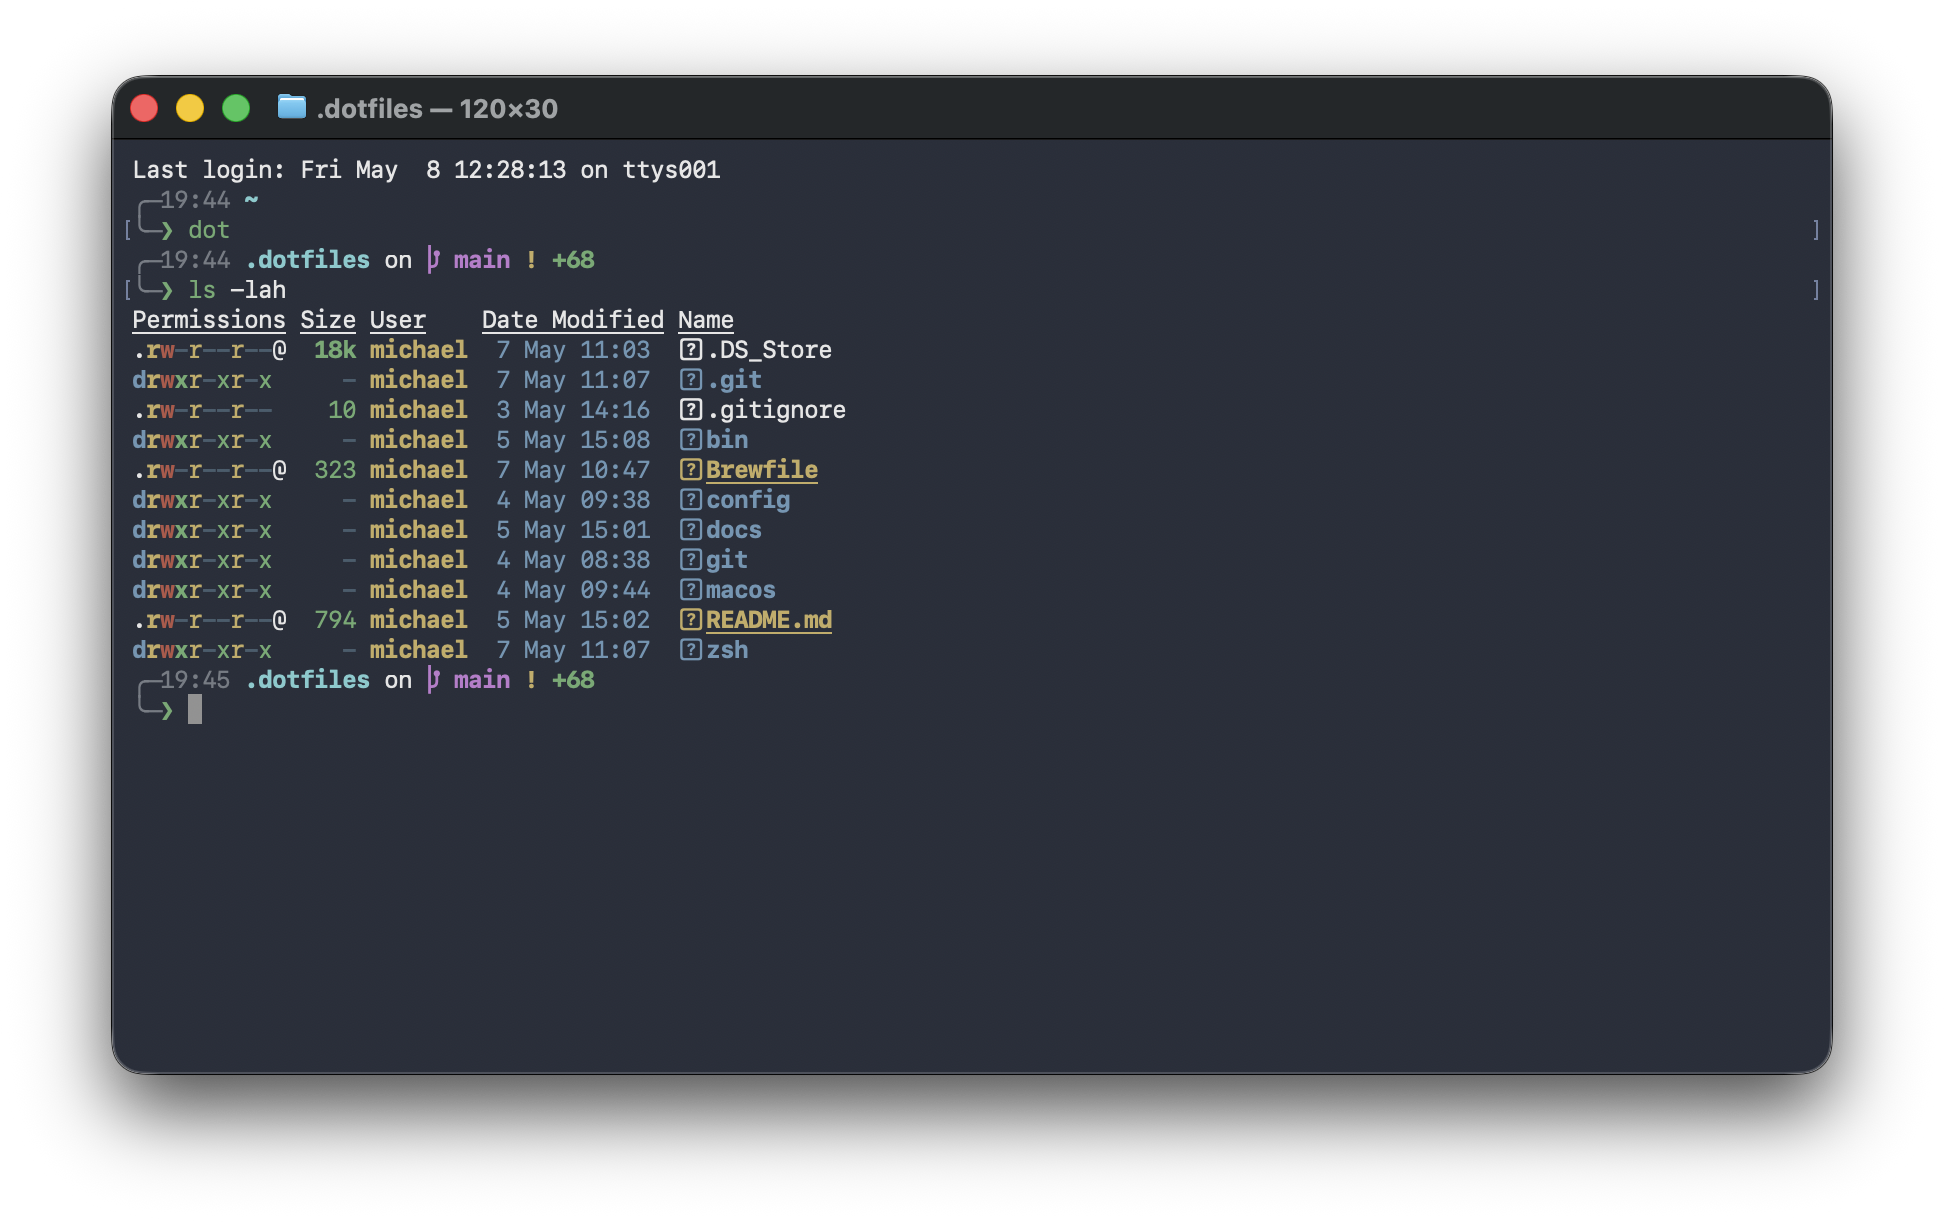Click the 10 size value of .gitignore
This screenshot has width=1944, height=1222.
click(342, 410)
